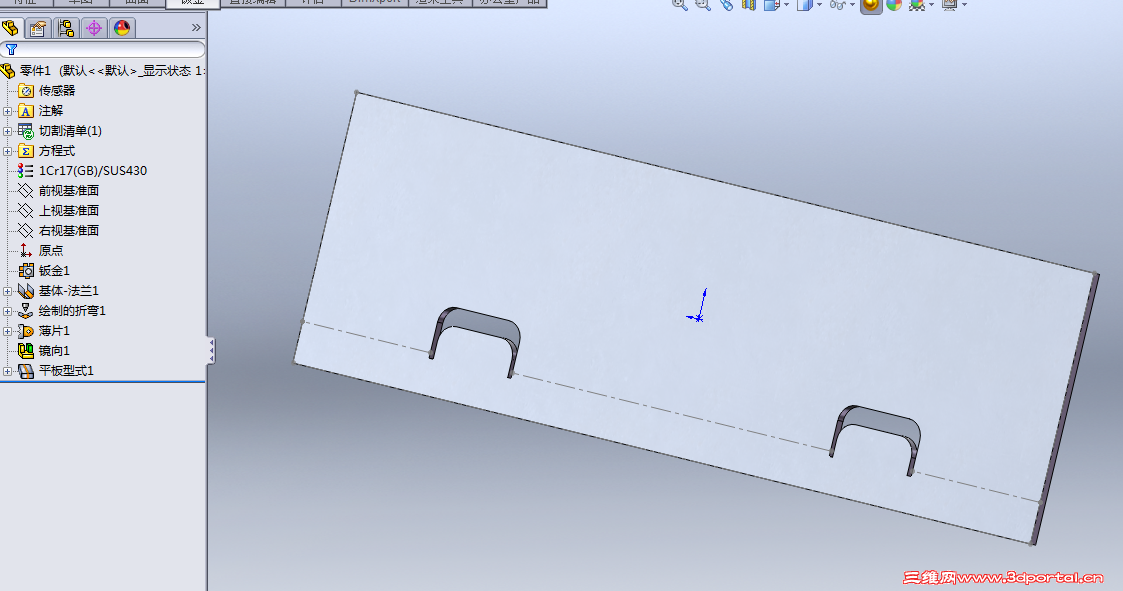Expand more manager tabs with » chevron
The image size is (1123, 591).
[x=196, y=28]
